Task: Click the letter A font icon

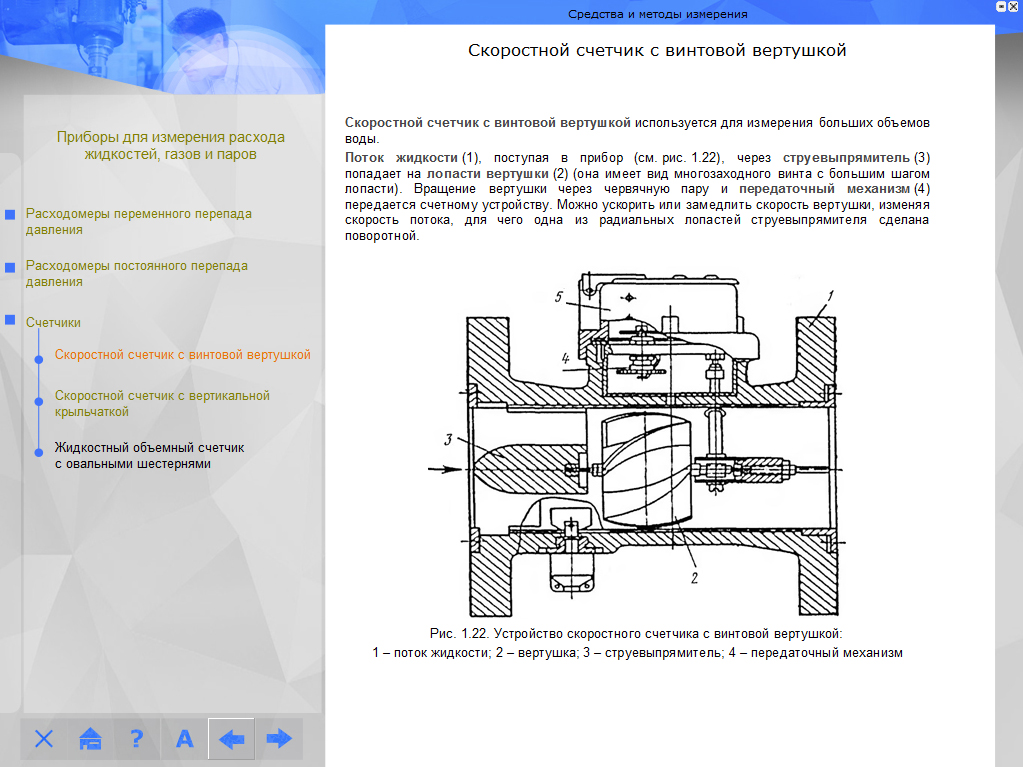Action: point(184,739)
